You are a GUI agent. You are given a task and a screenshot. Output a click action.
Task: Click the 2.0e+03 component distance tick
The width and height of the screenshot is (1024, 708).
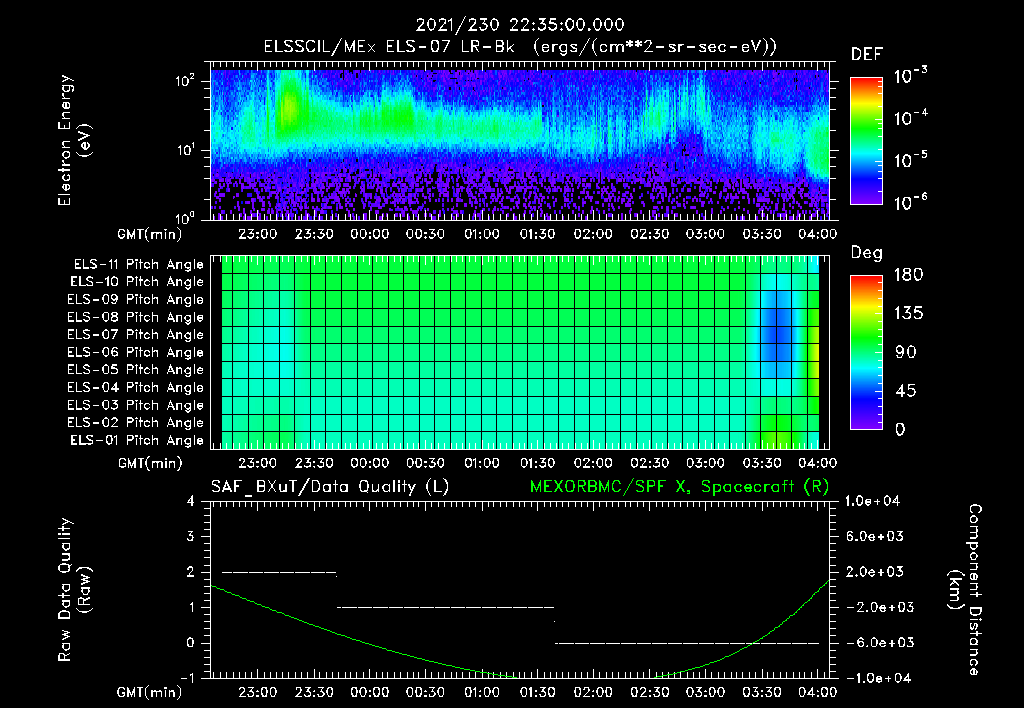[875, 571]
